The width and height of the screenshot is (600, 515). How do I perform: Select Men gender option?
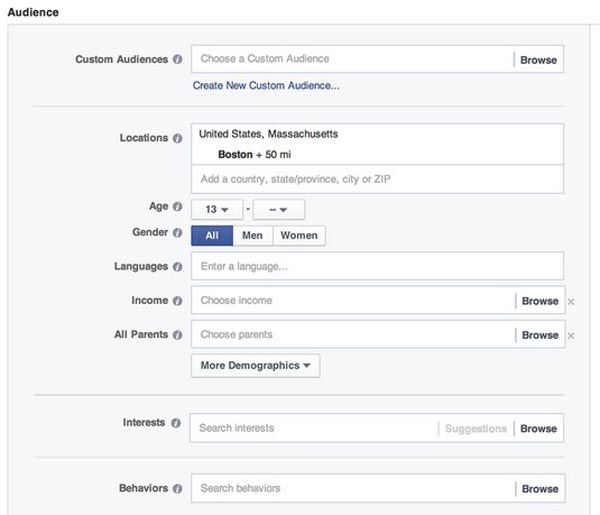(x=253, y=235)
